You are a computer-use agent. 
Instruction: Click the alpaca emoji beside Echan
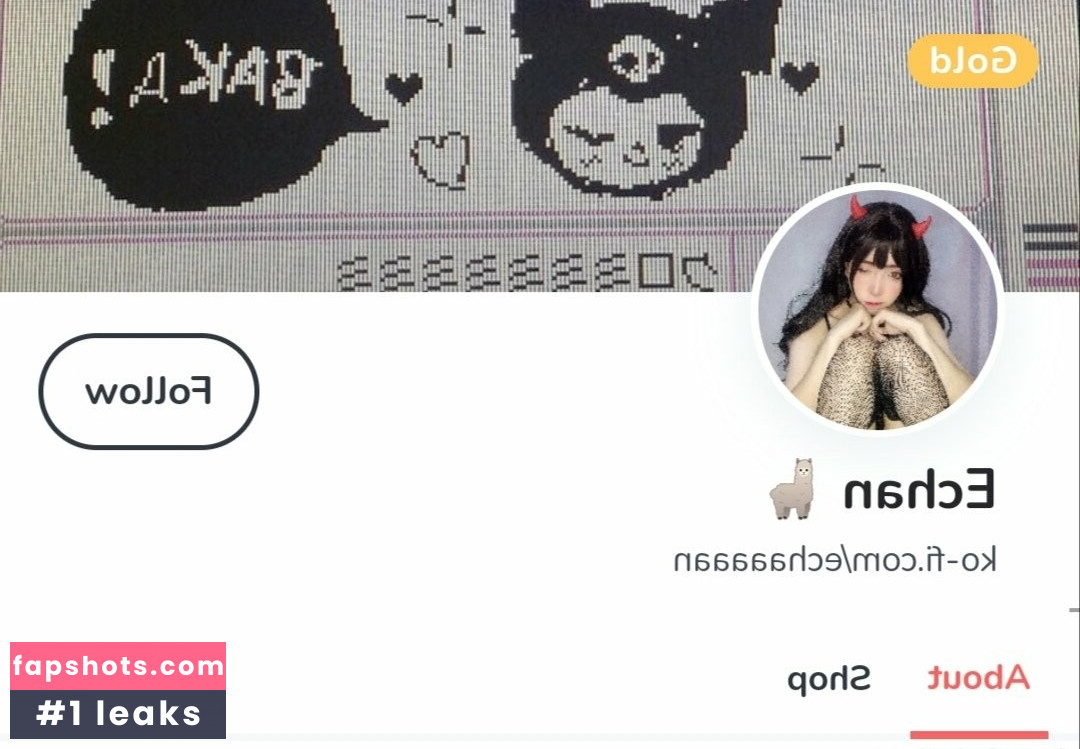click(791, 489)
